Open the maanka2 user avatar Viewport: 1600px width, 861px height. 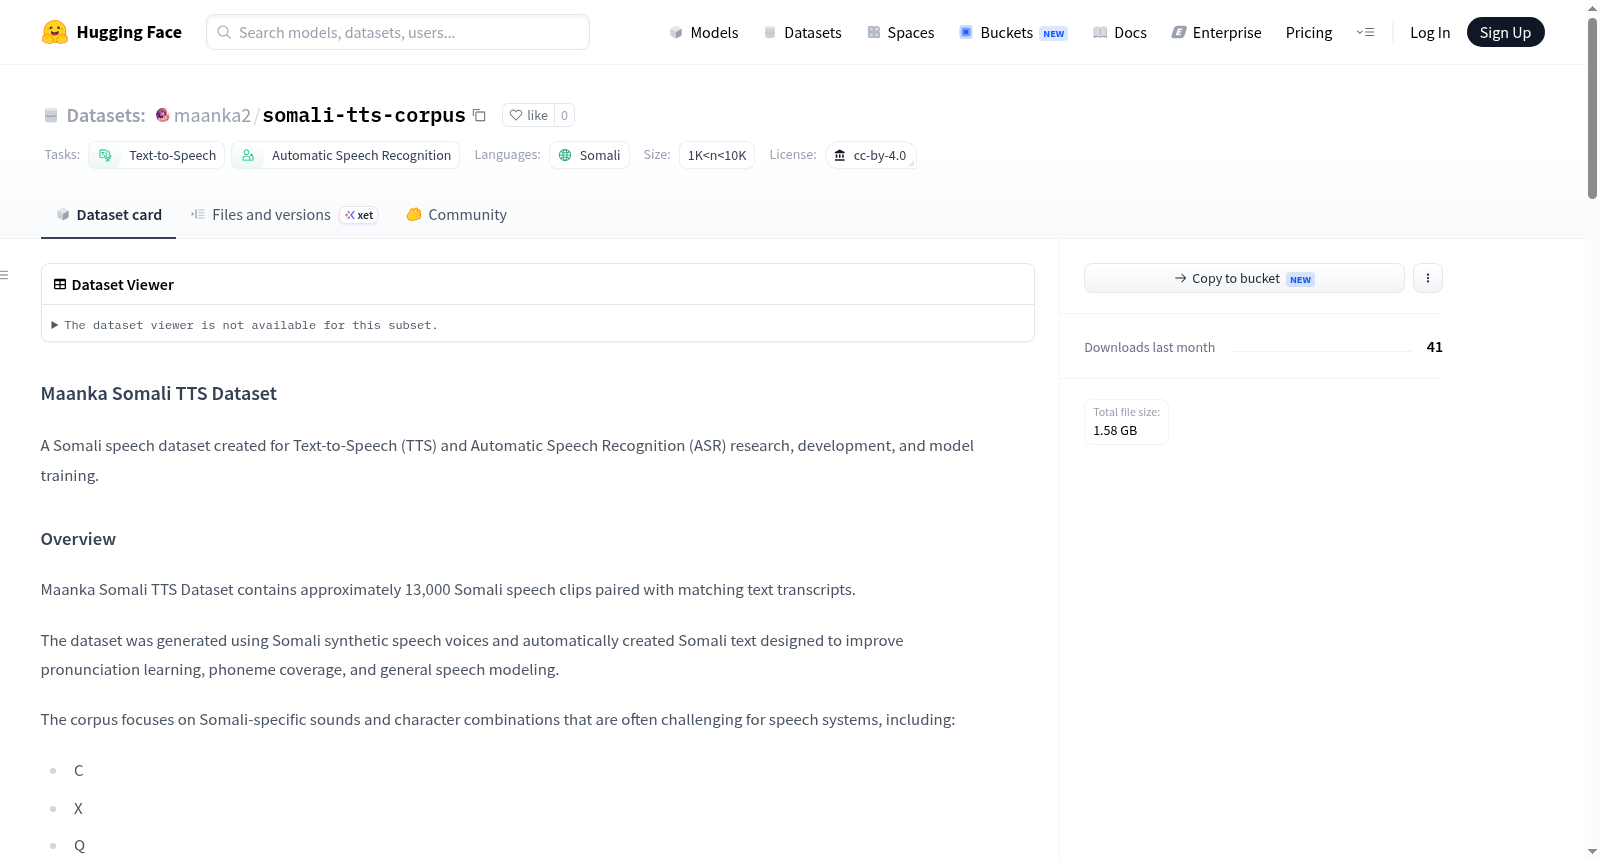click(162, 115)
